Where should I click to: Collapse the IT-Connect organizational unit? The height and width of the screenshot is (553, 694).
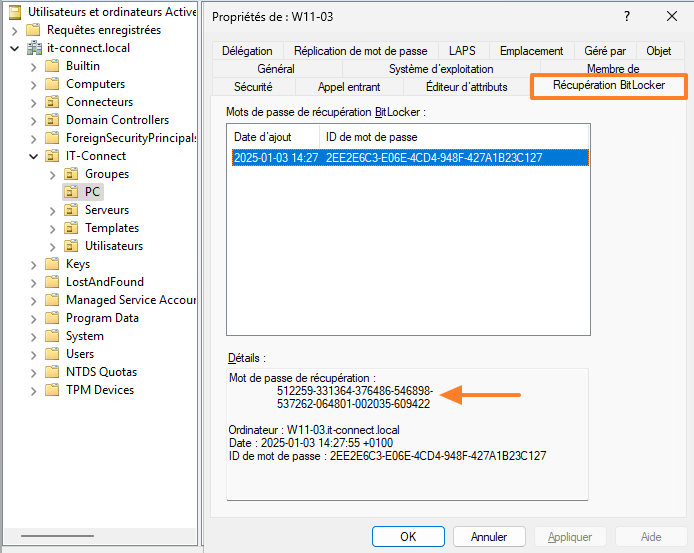click(x=34, y=156)
